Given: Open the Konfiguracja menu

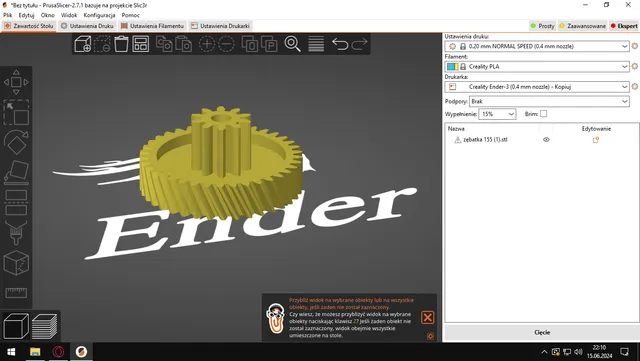Looking at the screenshot, I should (99, 15).
